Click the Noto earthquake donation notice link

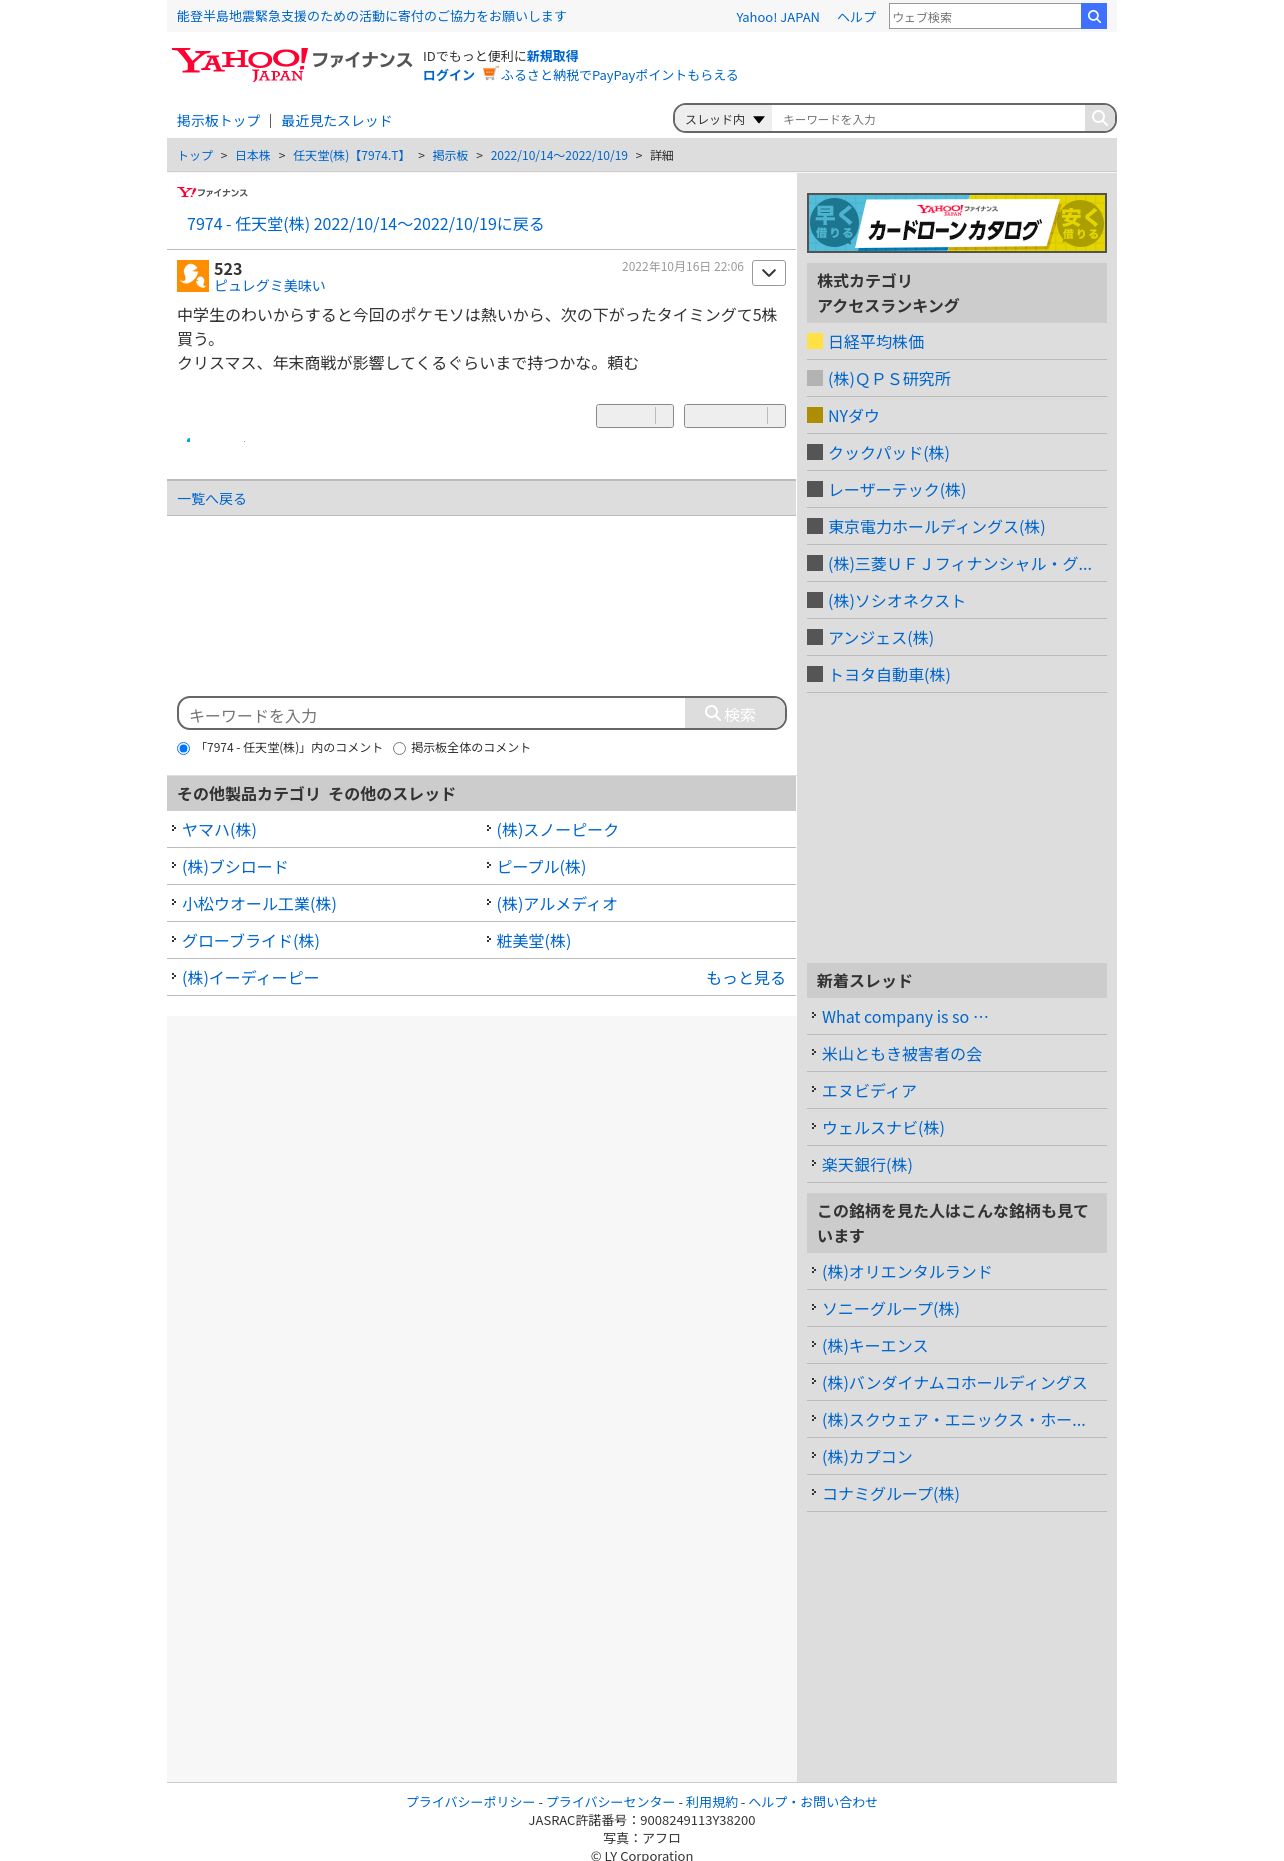pyautogui.click(x=371, y=17)
